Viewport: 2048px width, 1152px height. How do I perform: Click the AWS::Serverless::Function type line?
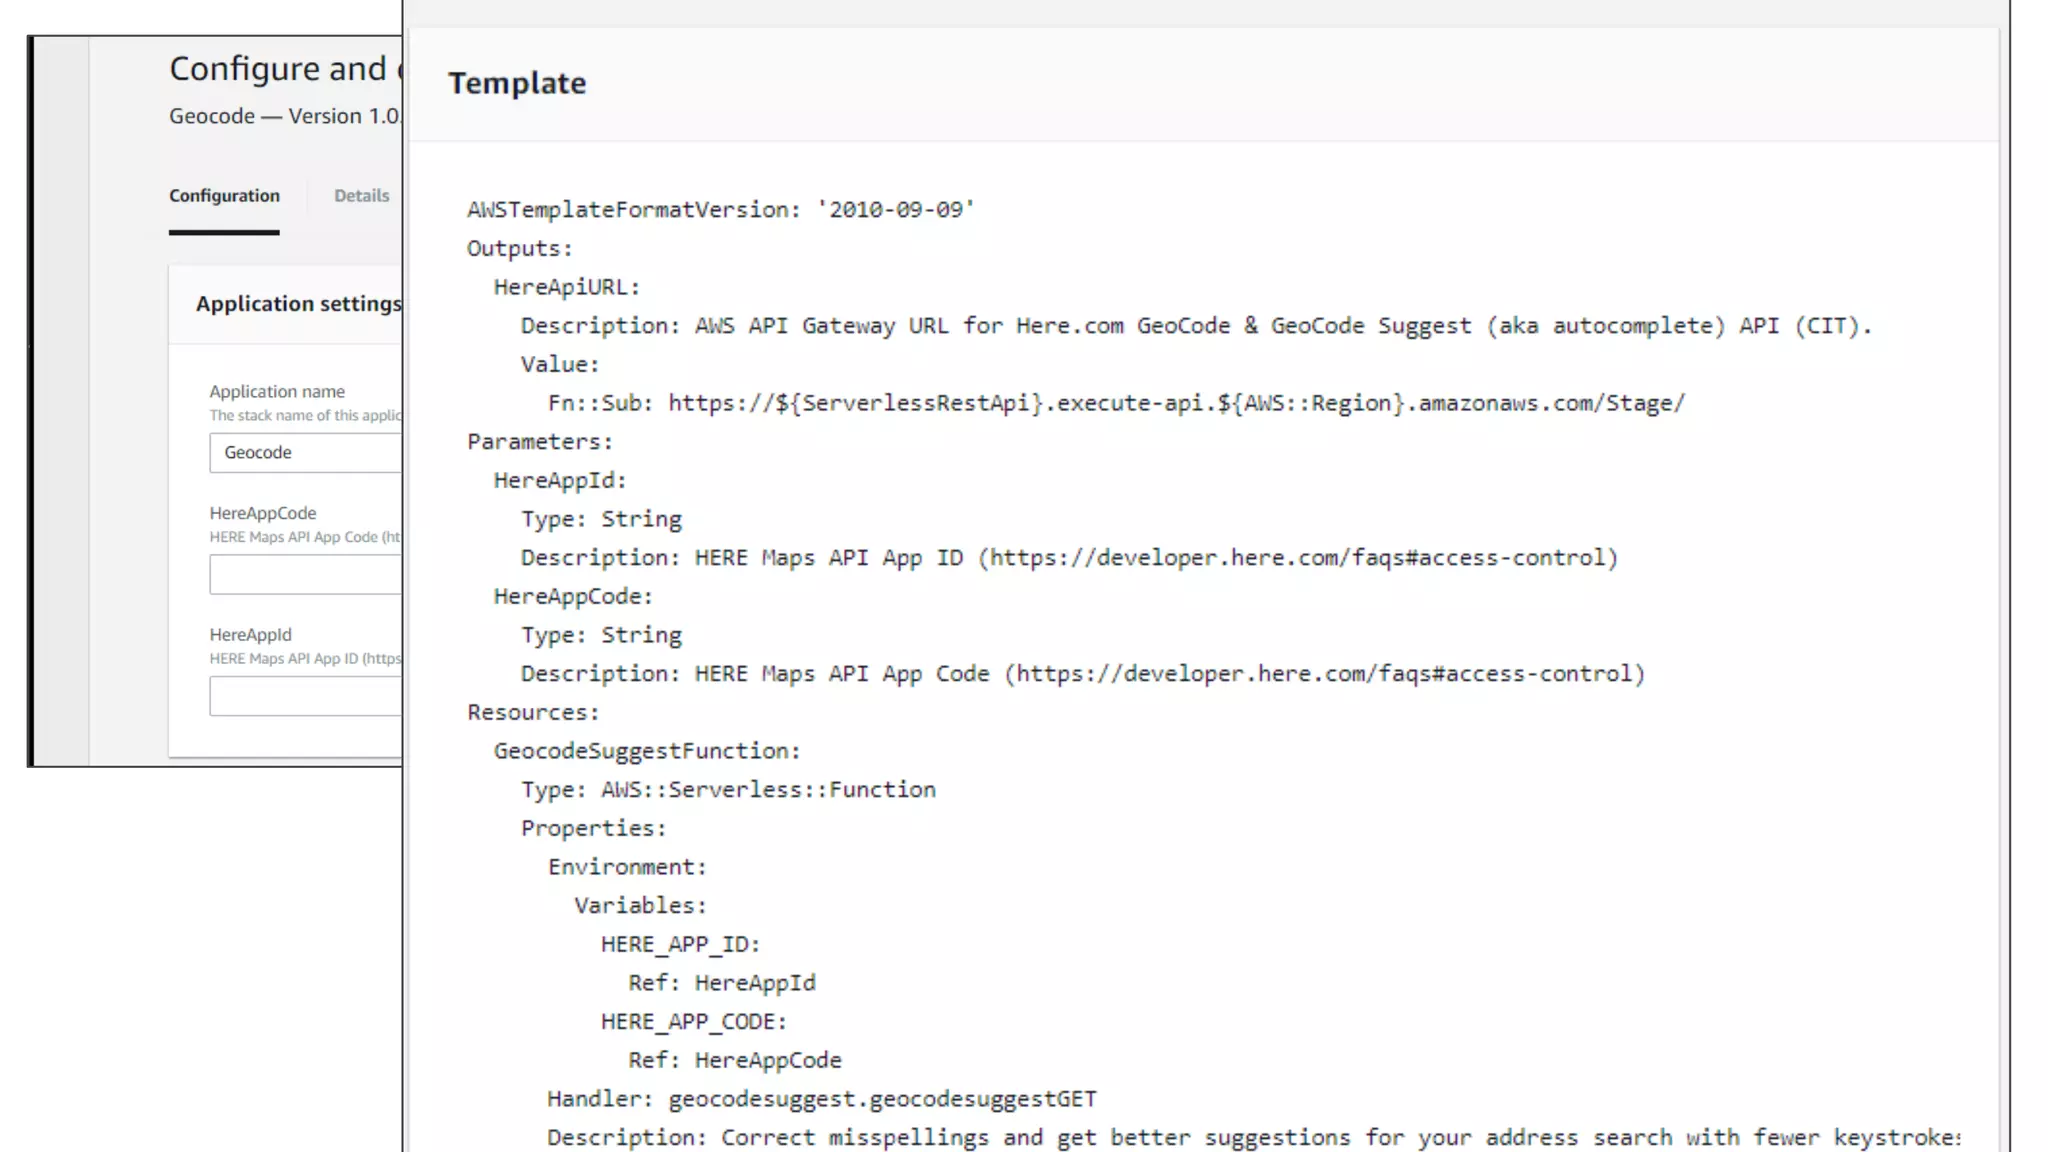coord(728,790)
